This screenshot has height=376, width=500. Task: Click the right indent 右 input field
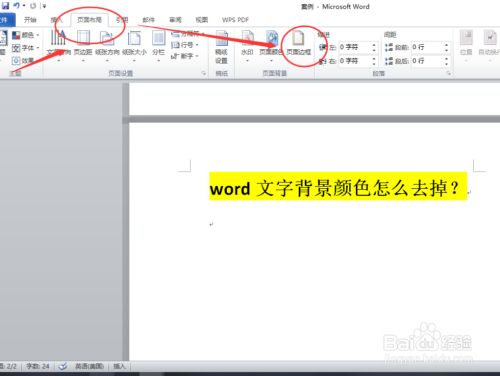355,61
